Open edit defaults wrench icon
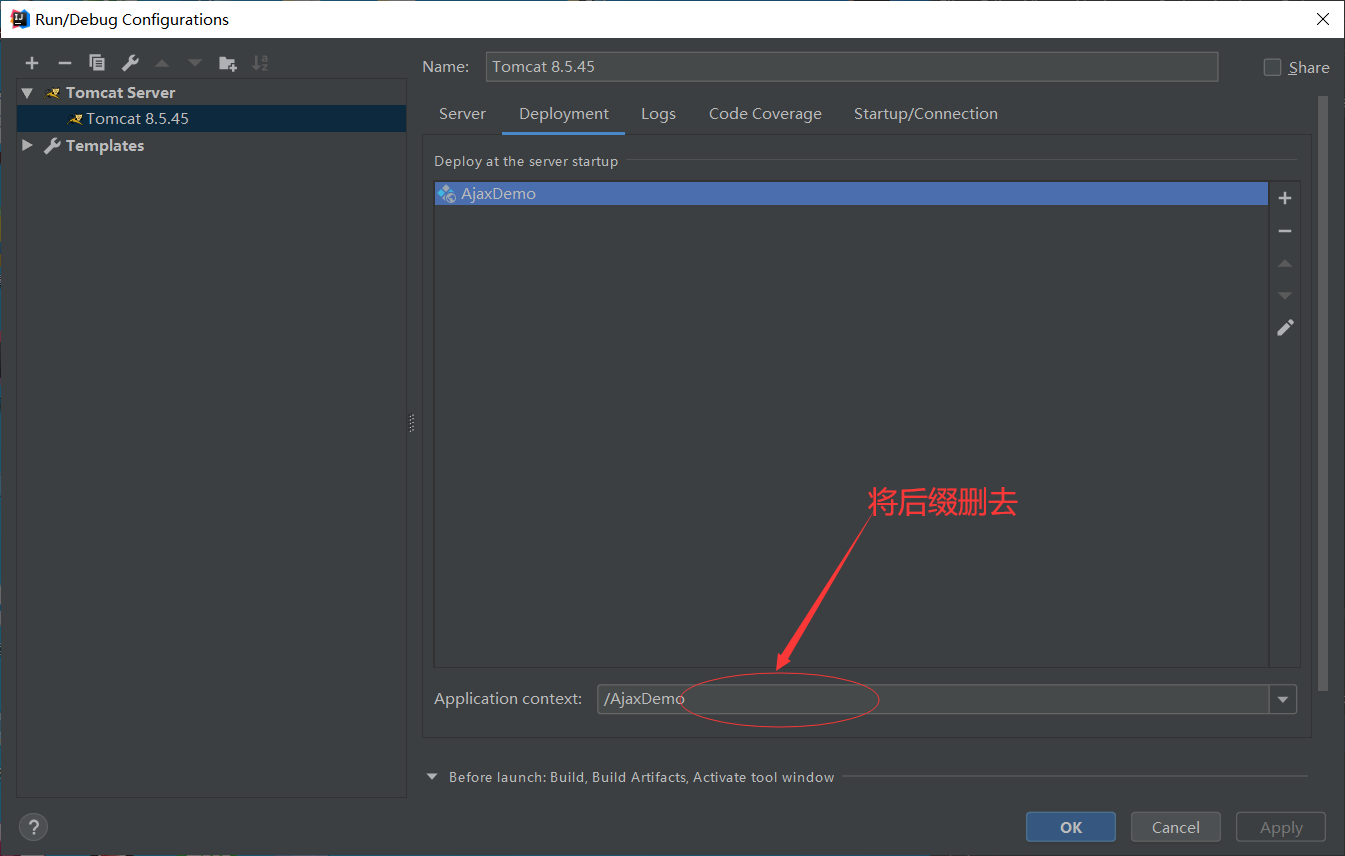The image size is (1345, 856). coord(130,63)
